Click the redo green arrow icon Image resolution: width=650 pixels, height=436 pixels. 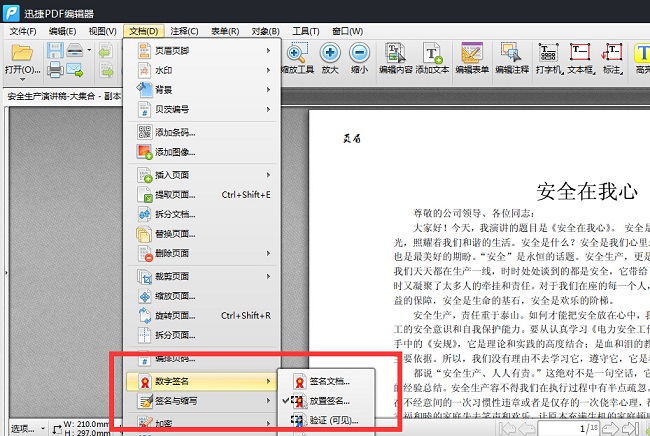point(106,70)
